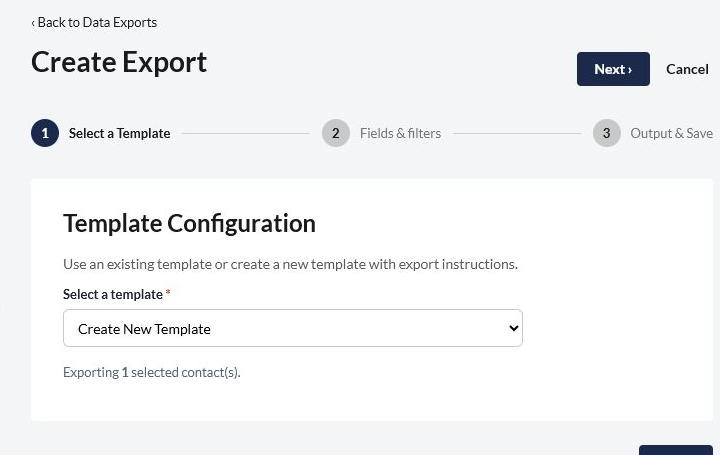Click the Create Export page heading
This screenshot has width=720, height=455.
(119, 62)
